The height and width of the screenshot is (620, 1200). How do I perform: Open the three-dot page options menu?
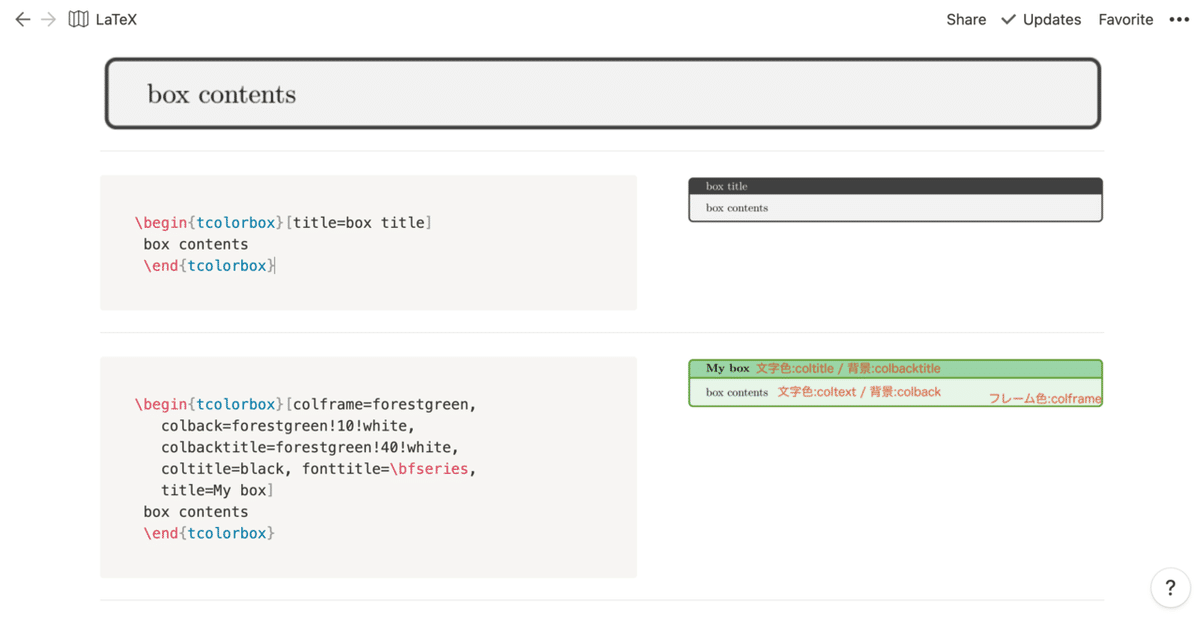[1179, 19]
